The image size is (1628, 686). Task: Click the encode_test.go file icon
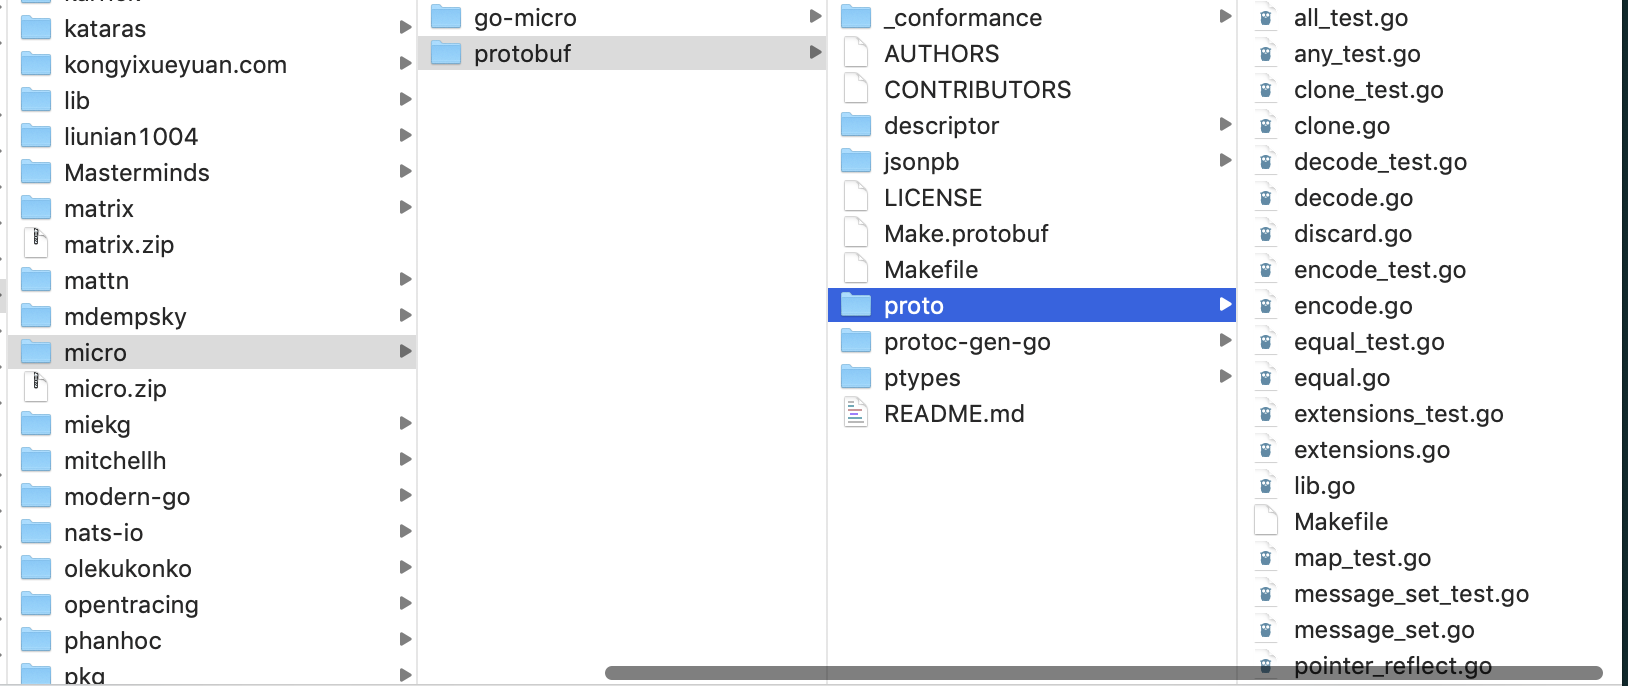[1267, 269]
